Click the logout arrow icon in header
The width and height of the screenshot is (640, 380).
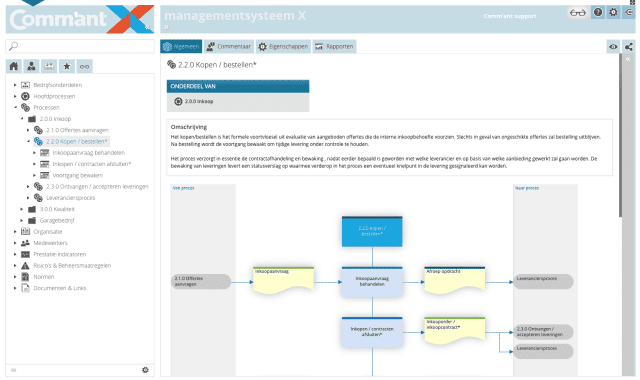[x=629, y=13]
